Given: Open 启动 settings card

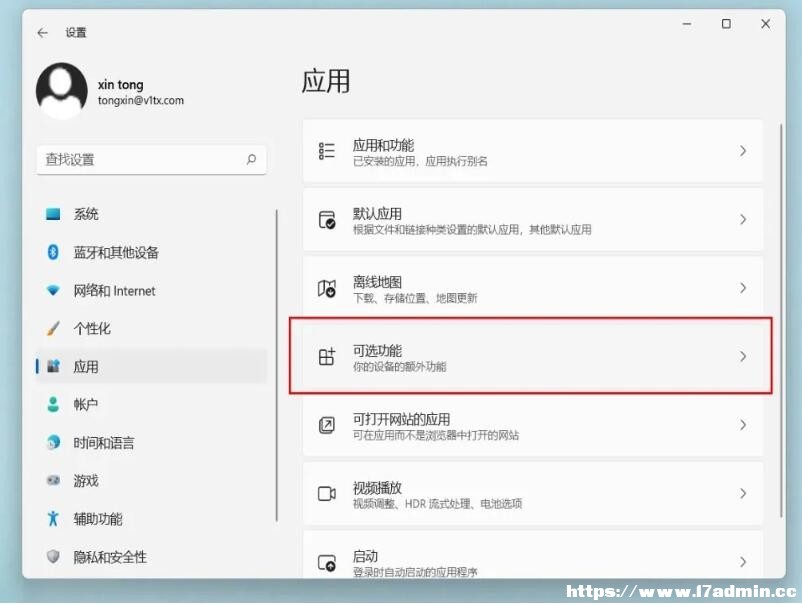Looking at the screenshot, I should coord(532,555).
